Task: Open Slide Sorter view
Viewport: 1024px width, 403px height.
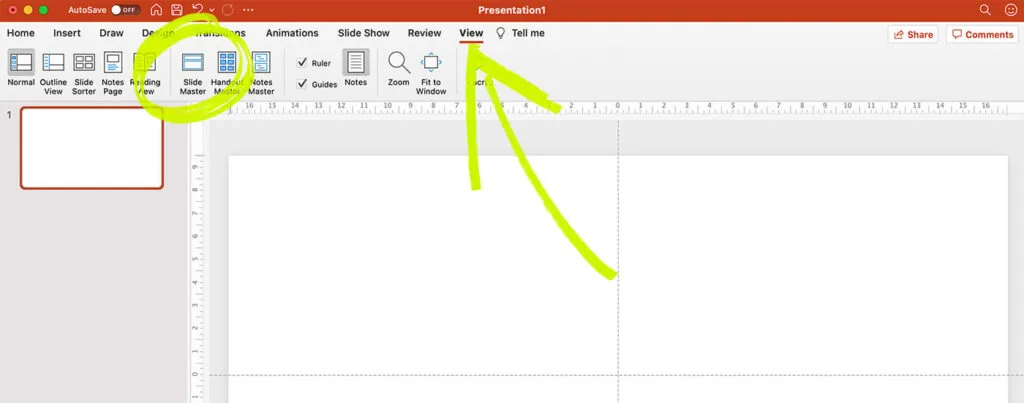Action: 84,71
